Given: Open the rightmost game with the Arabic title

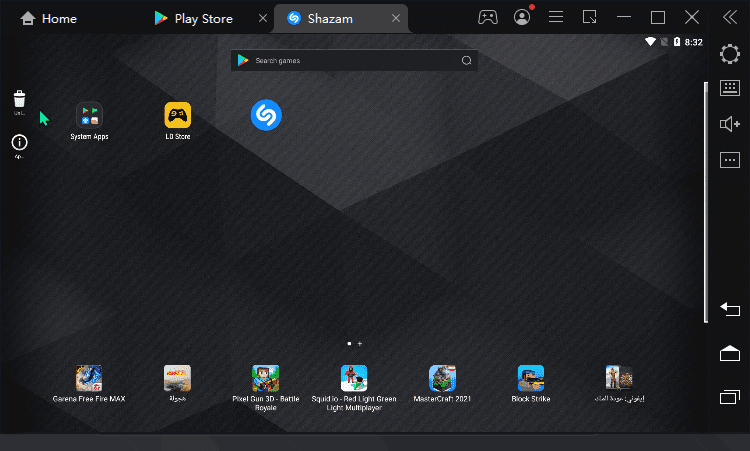Looking at the screenshot, I should (619, 378).
